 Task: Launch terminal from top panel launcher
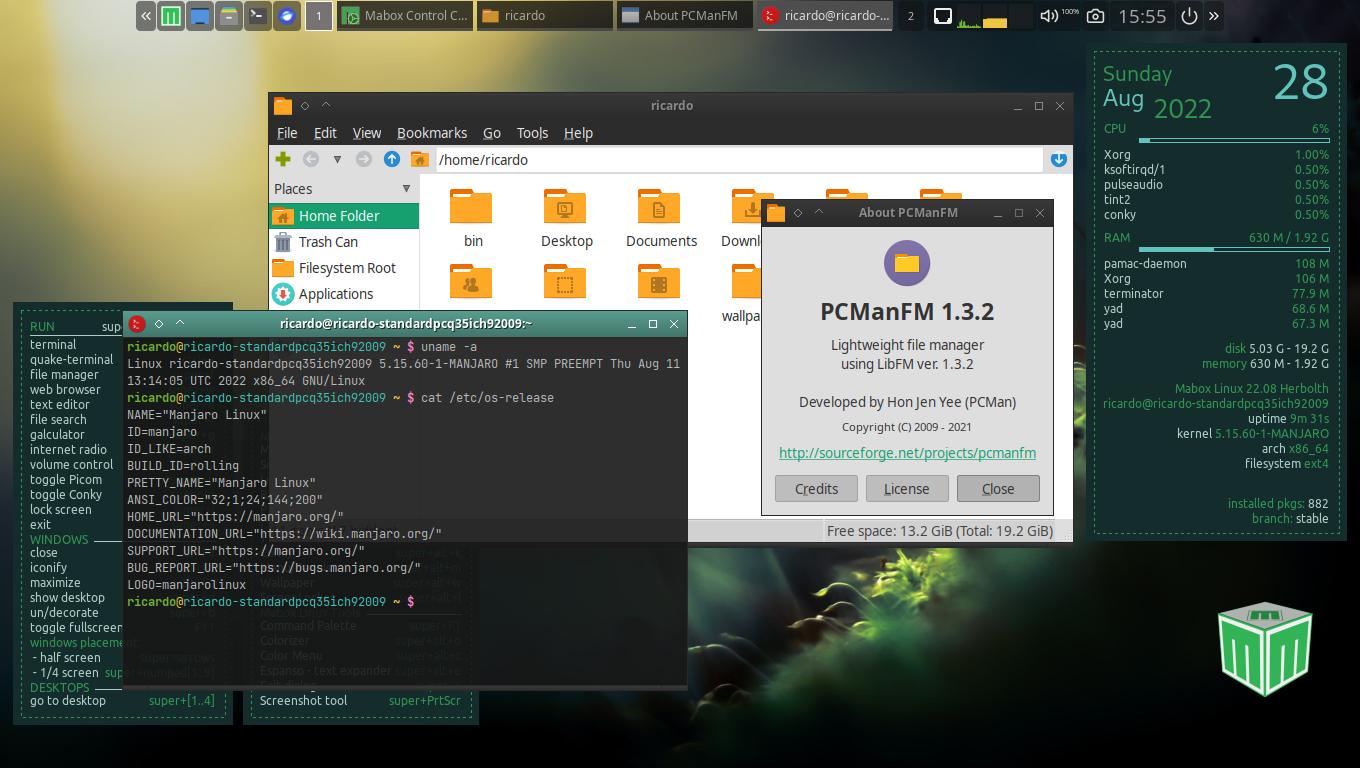point(258,16)
